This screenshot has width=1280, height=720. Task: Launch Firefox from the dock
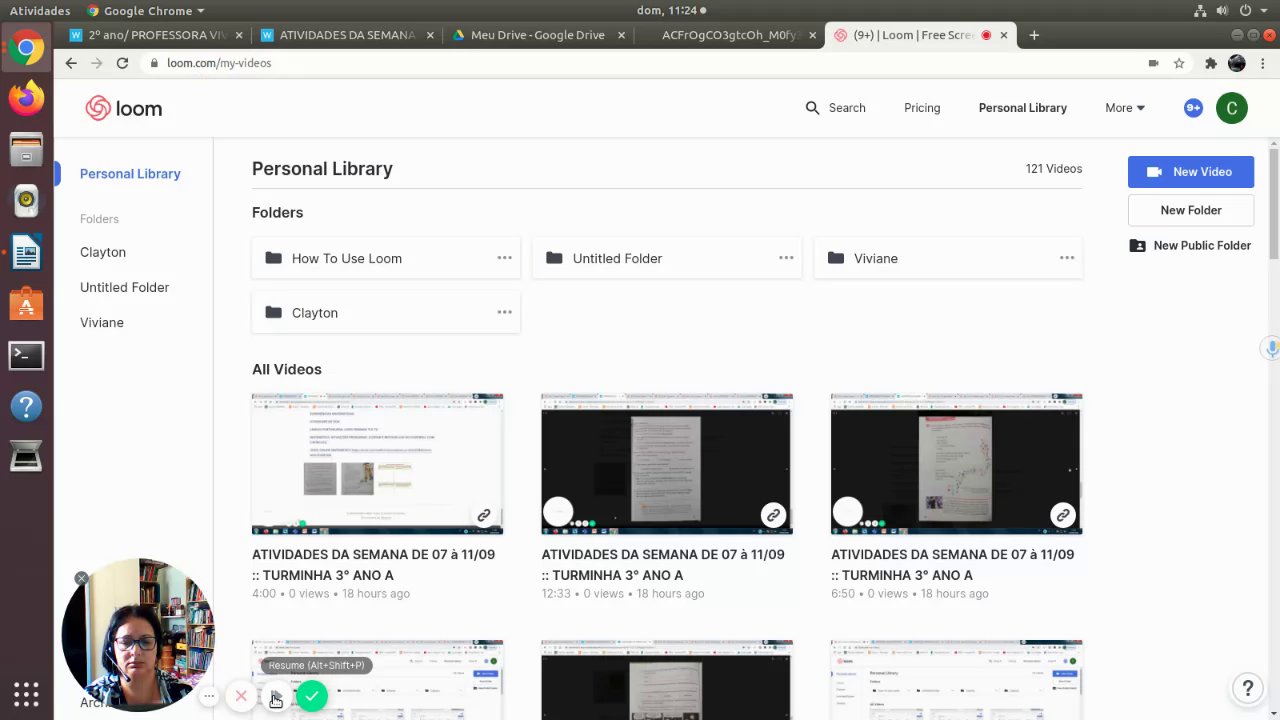[26, 98]
